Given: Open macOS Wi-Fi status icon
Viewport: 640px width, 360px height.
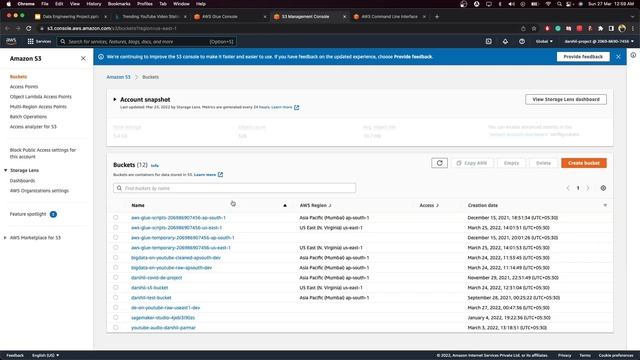Looking at the screenshot, I should pos(548,4).
